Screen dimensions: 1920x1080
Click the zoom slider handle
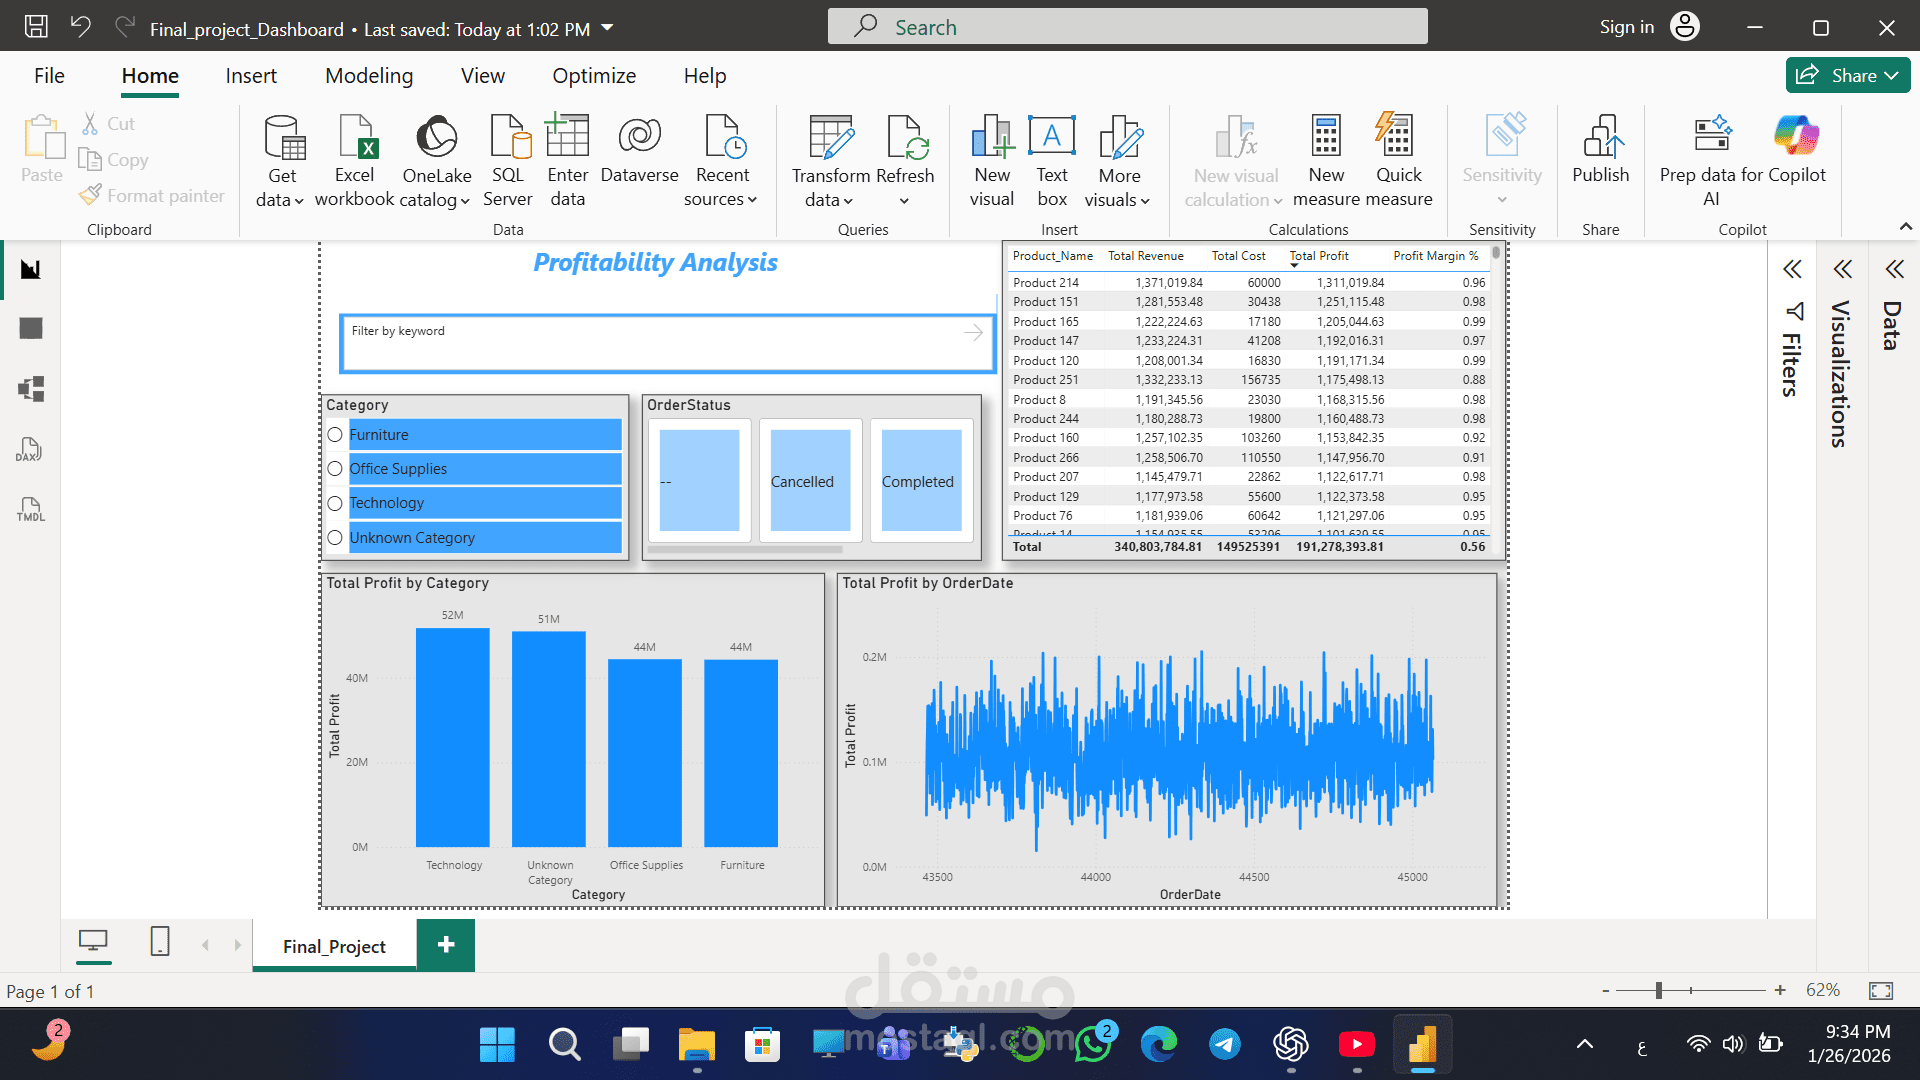[x=1658, y=990]
